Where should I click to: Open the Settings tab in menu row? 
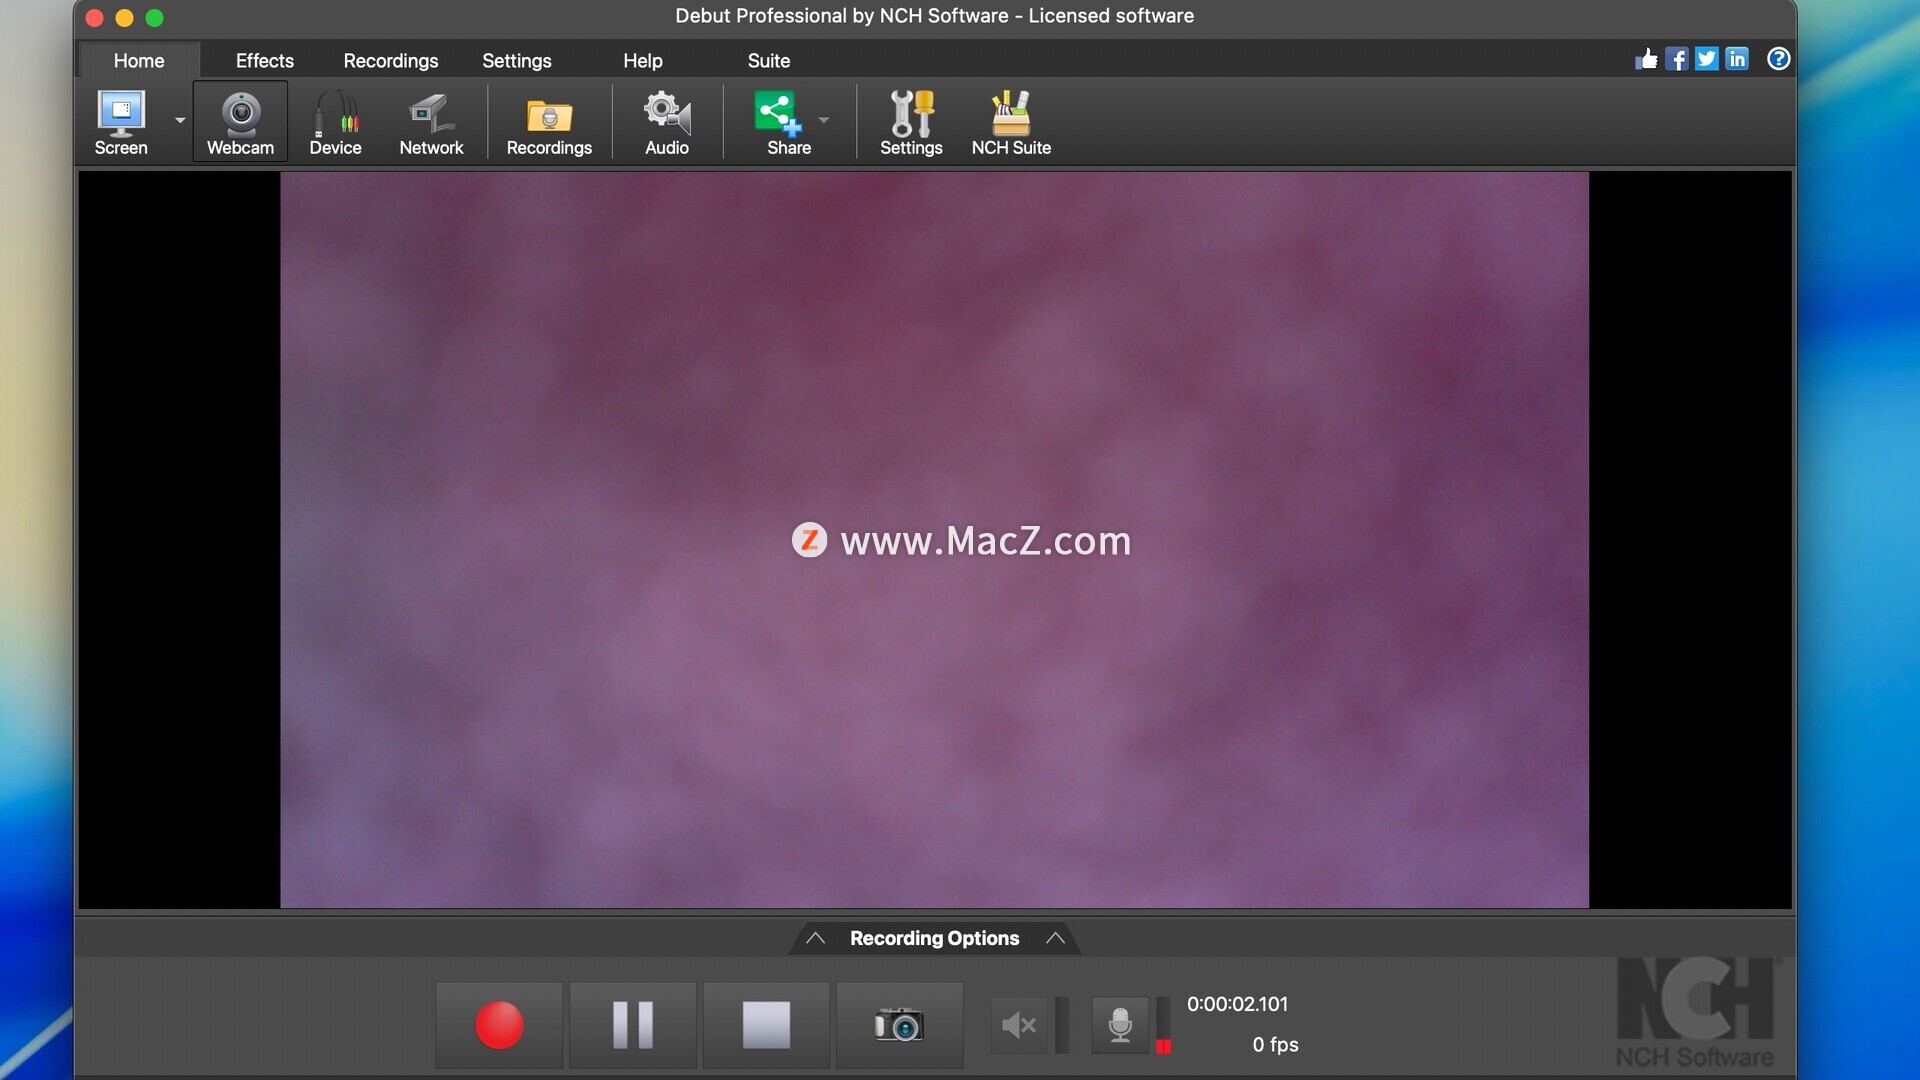[x=517, y=60]
